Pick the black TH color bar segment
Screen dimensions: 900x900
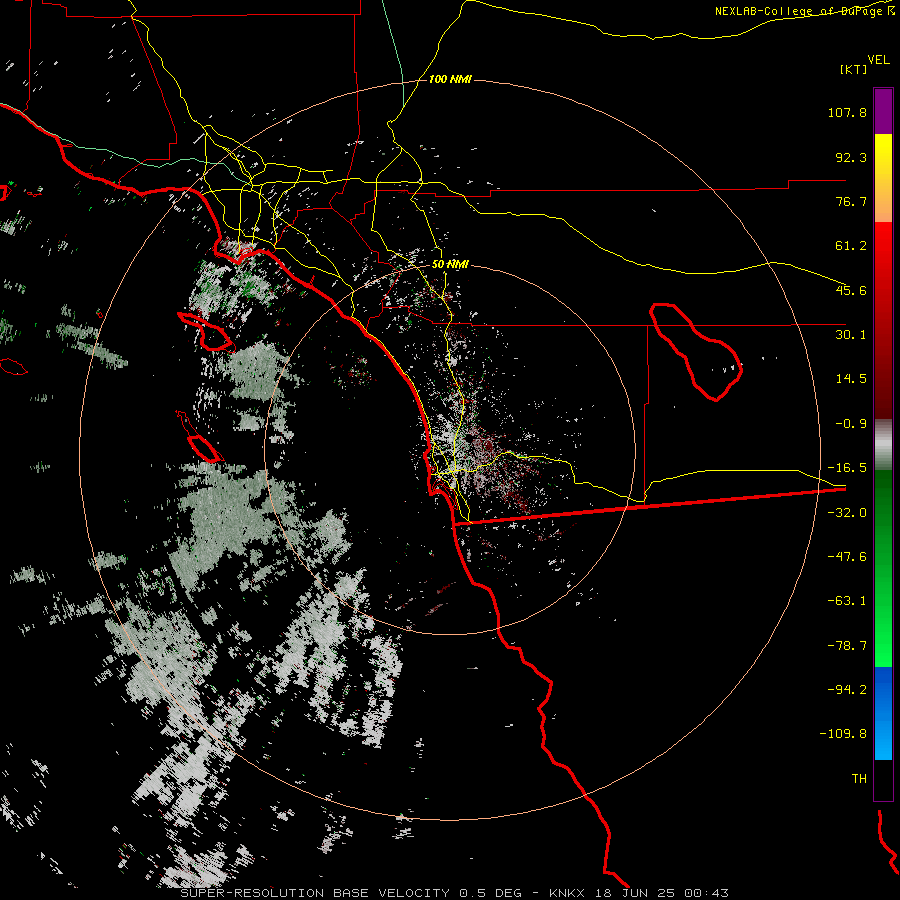(883, 780)
